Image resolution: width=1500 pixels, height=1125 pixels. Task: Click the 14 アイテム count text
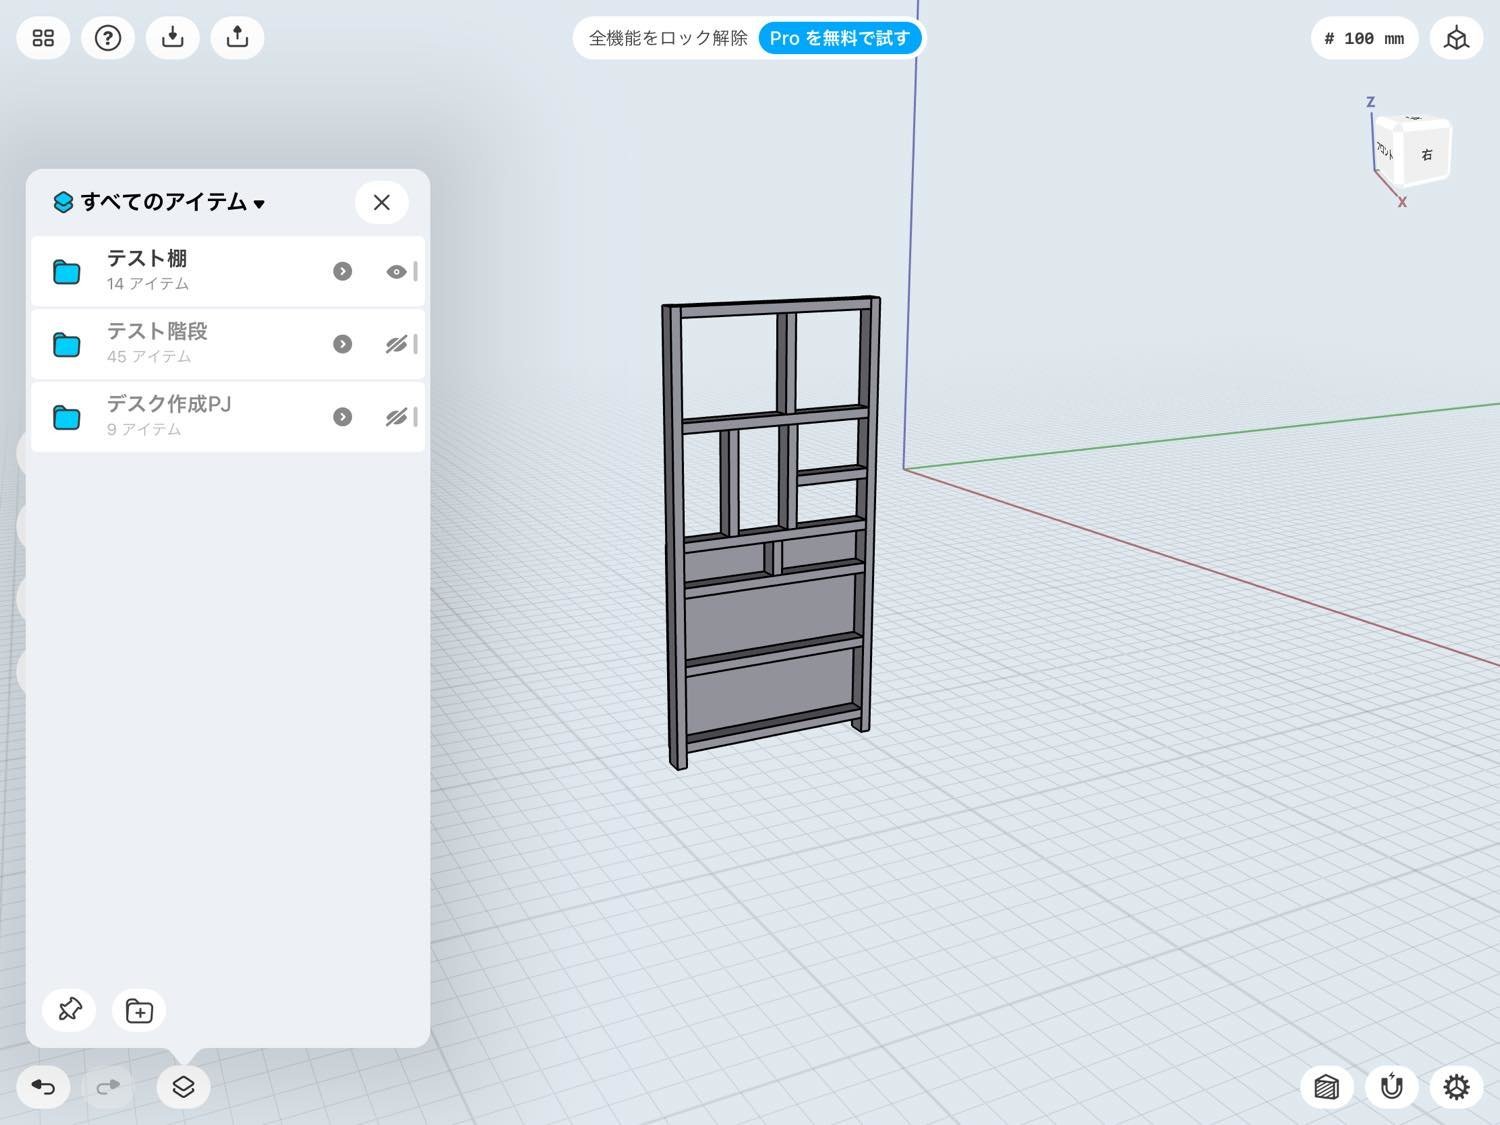click(148, 284)
